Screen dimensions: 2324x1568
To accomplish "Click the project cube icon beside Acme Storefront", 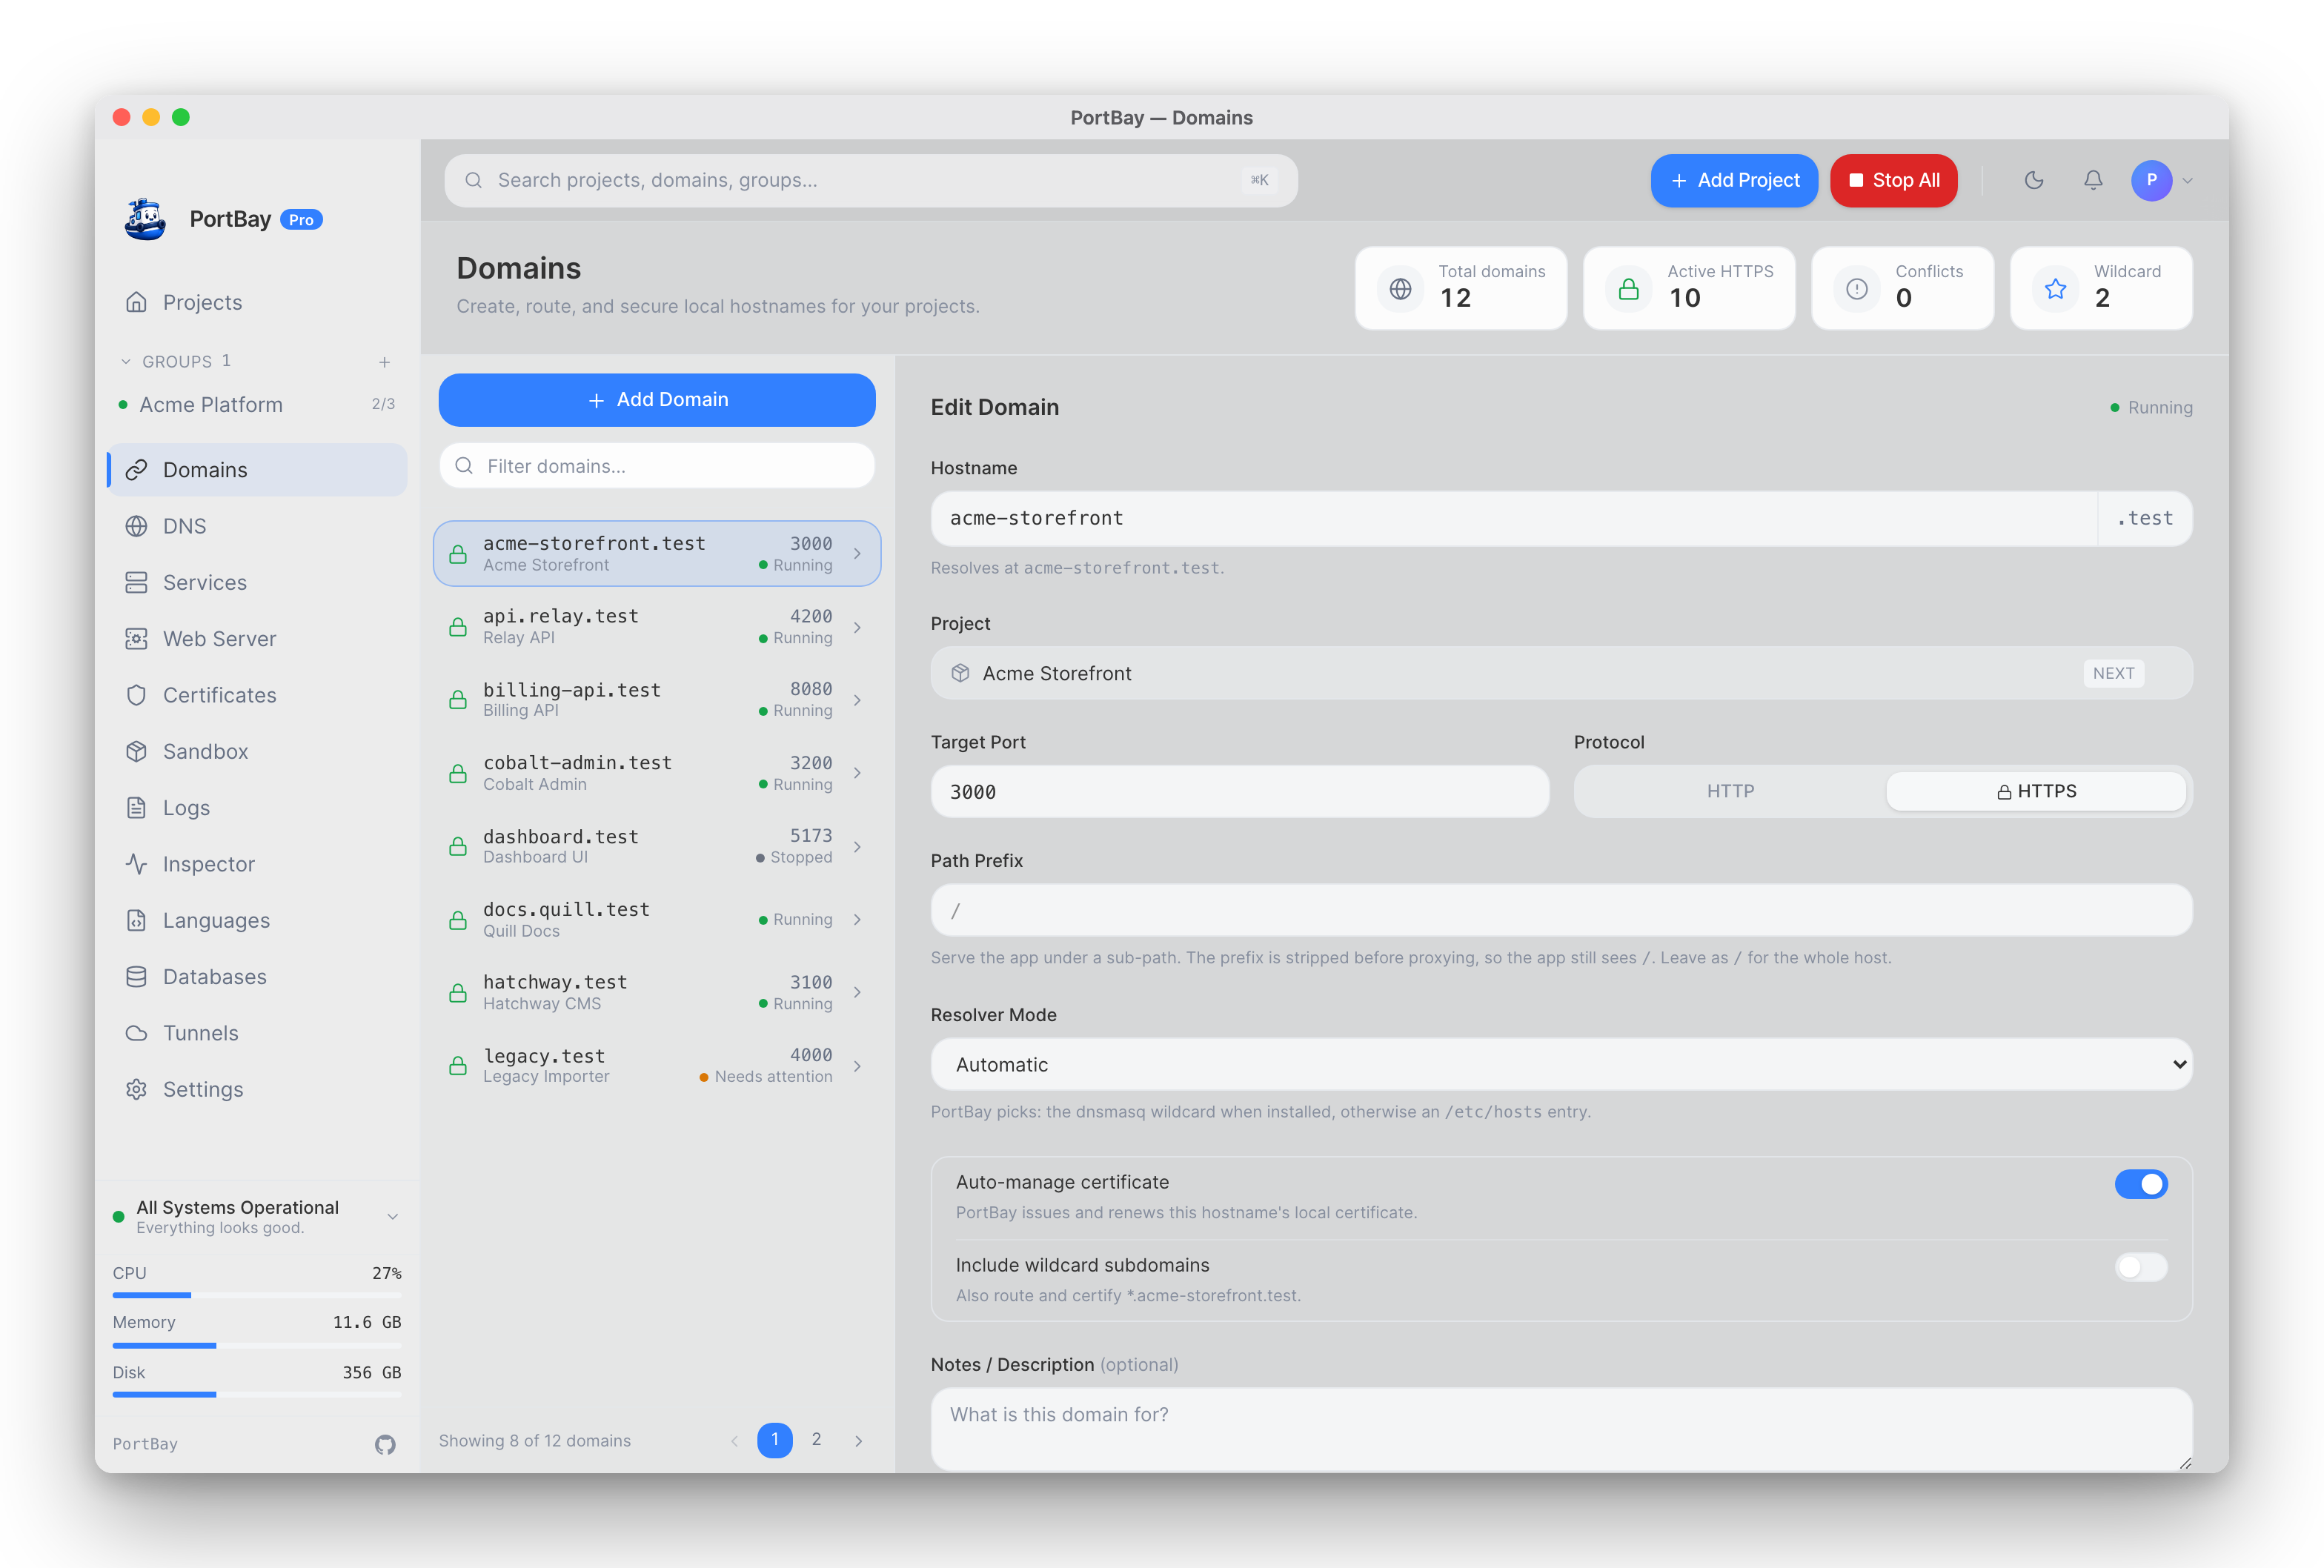I will (960, 673).
